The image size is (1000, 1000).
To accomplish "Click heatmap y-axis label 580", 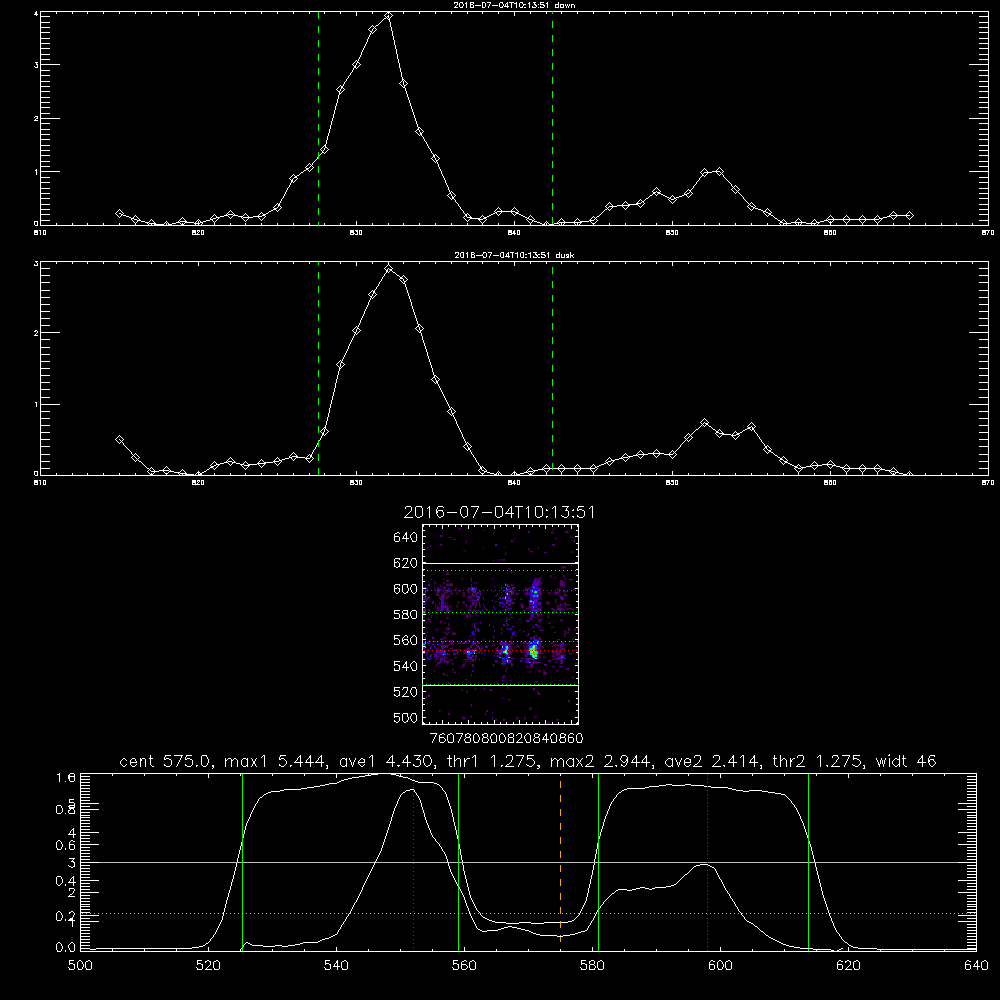I will point(406,615).
